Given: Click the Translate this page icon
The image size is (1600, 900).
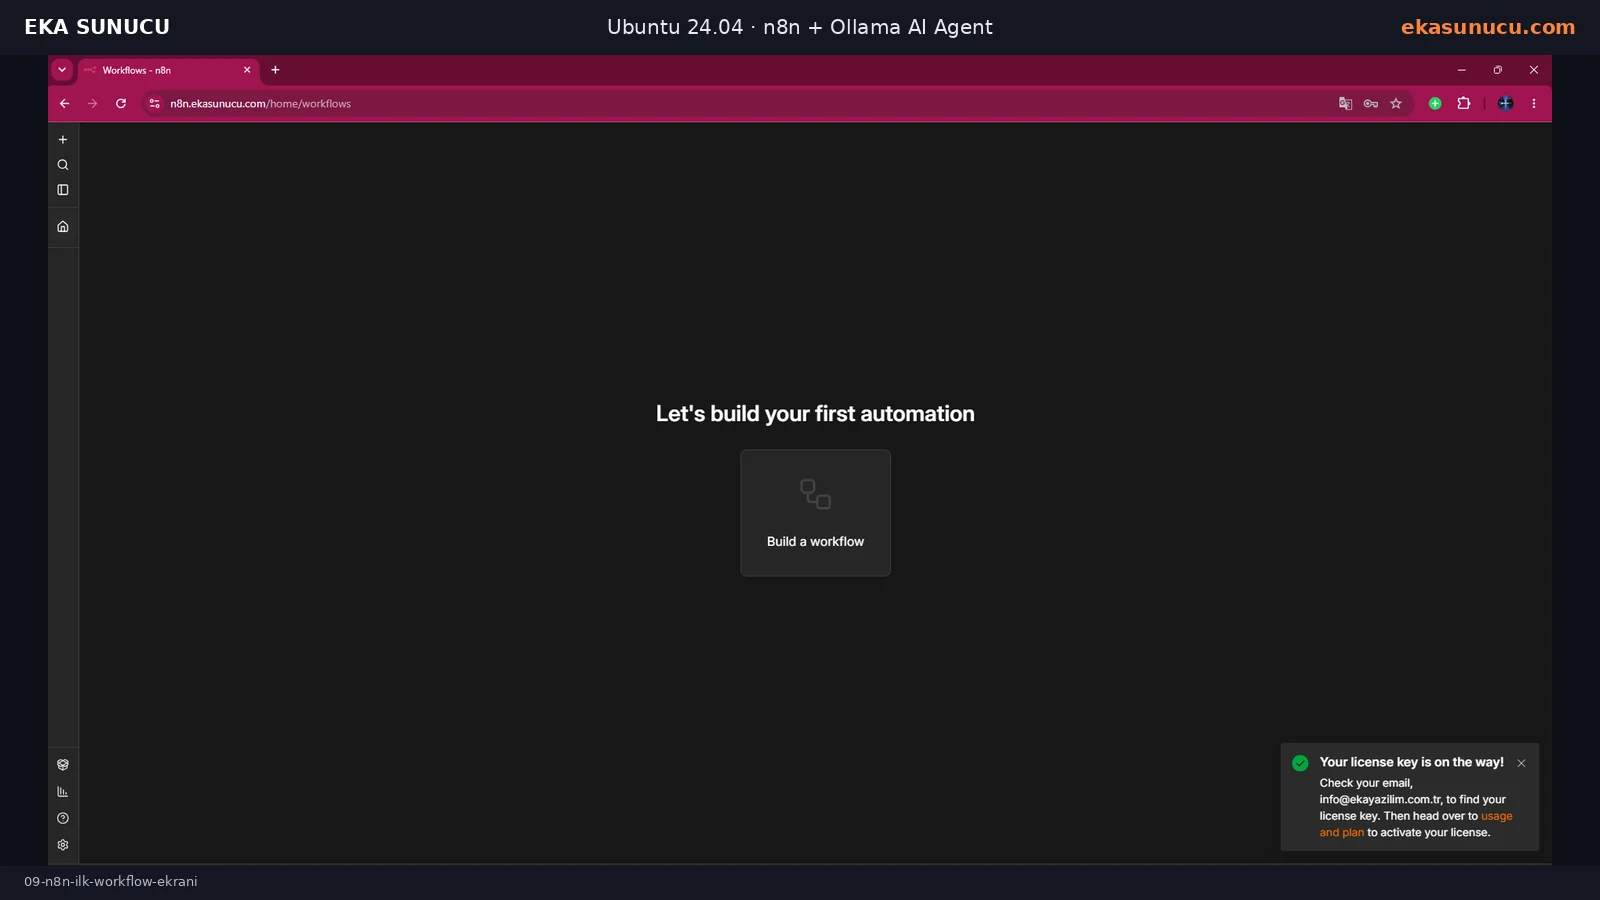Looking at the screenshot, I should [1346, 103].
